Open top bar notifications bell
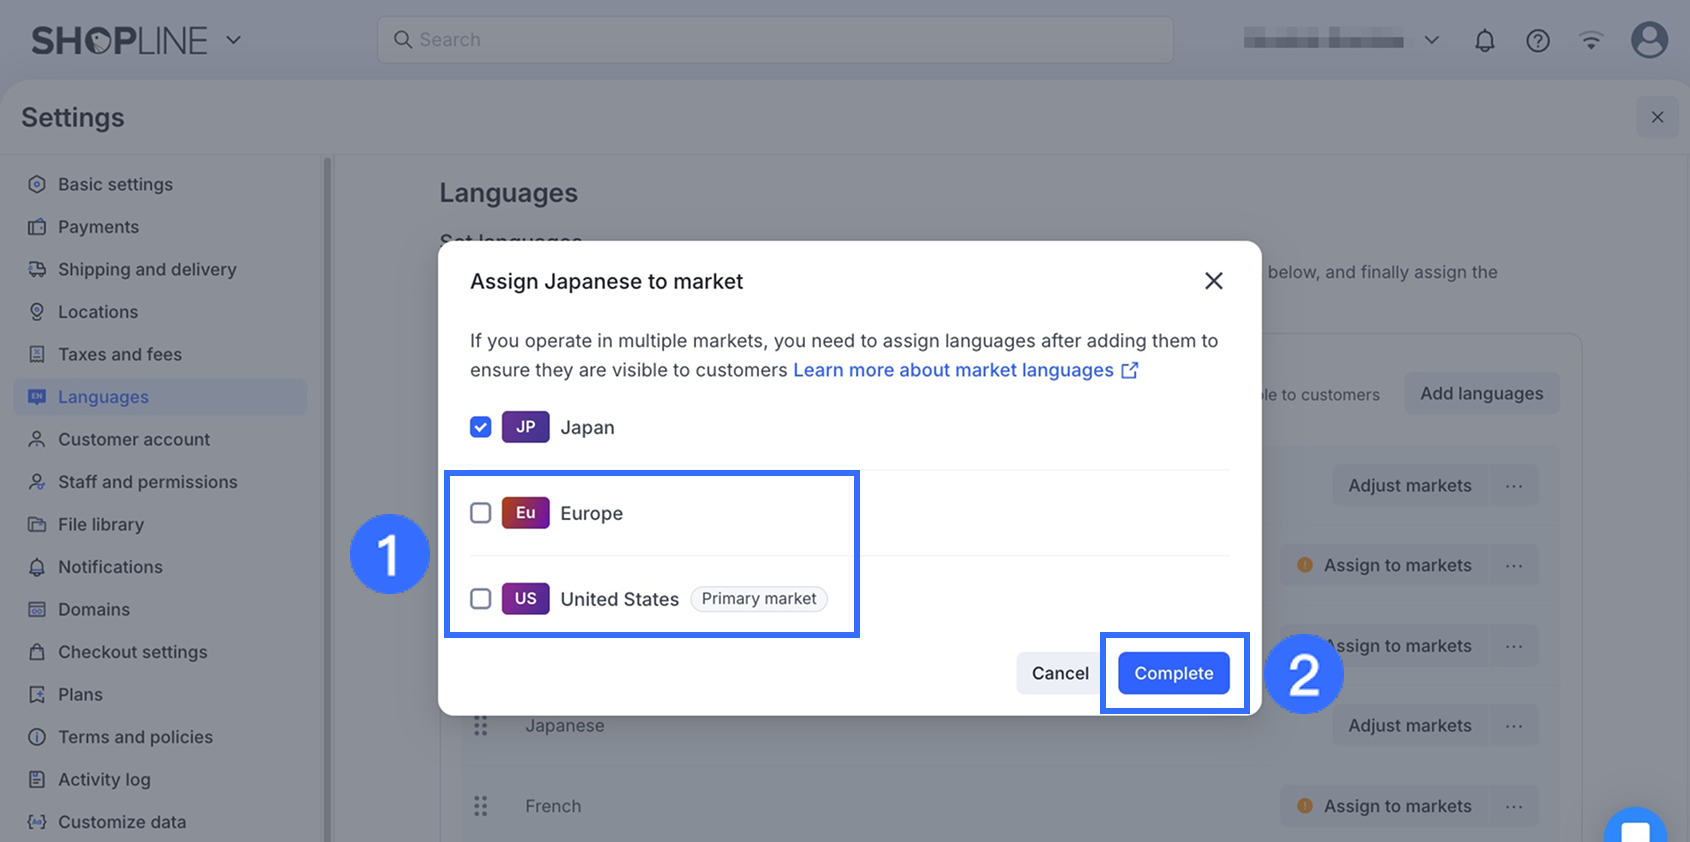Image resolution: width=1690 pixels, height=842 pixels. (x=1485, y=40)
